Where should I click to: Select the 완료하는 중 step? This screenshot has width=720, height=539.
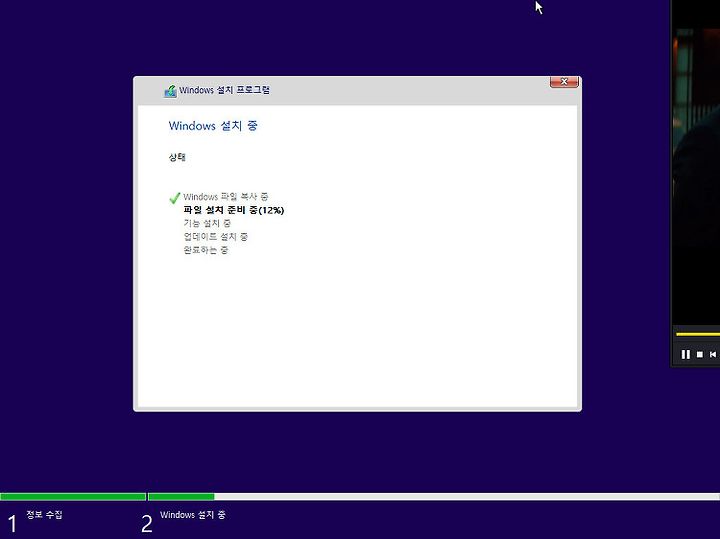[206, 250]
